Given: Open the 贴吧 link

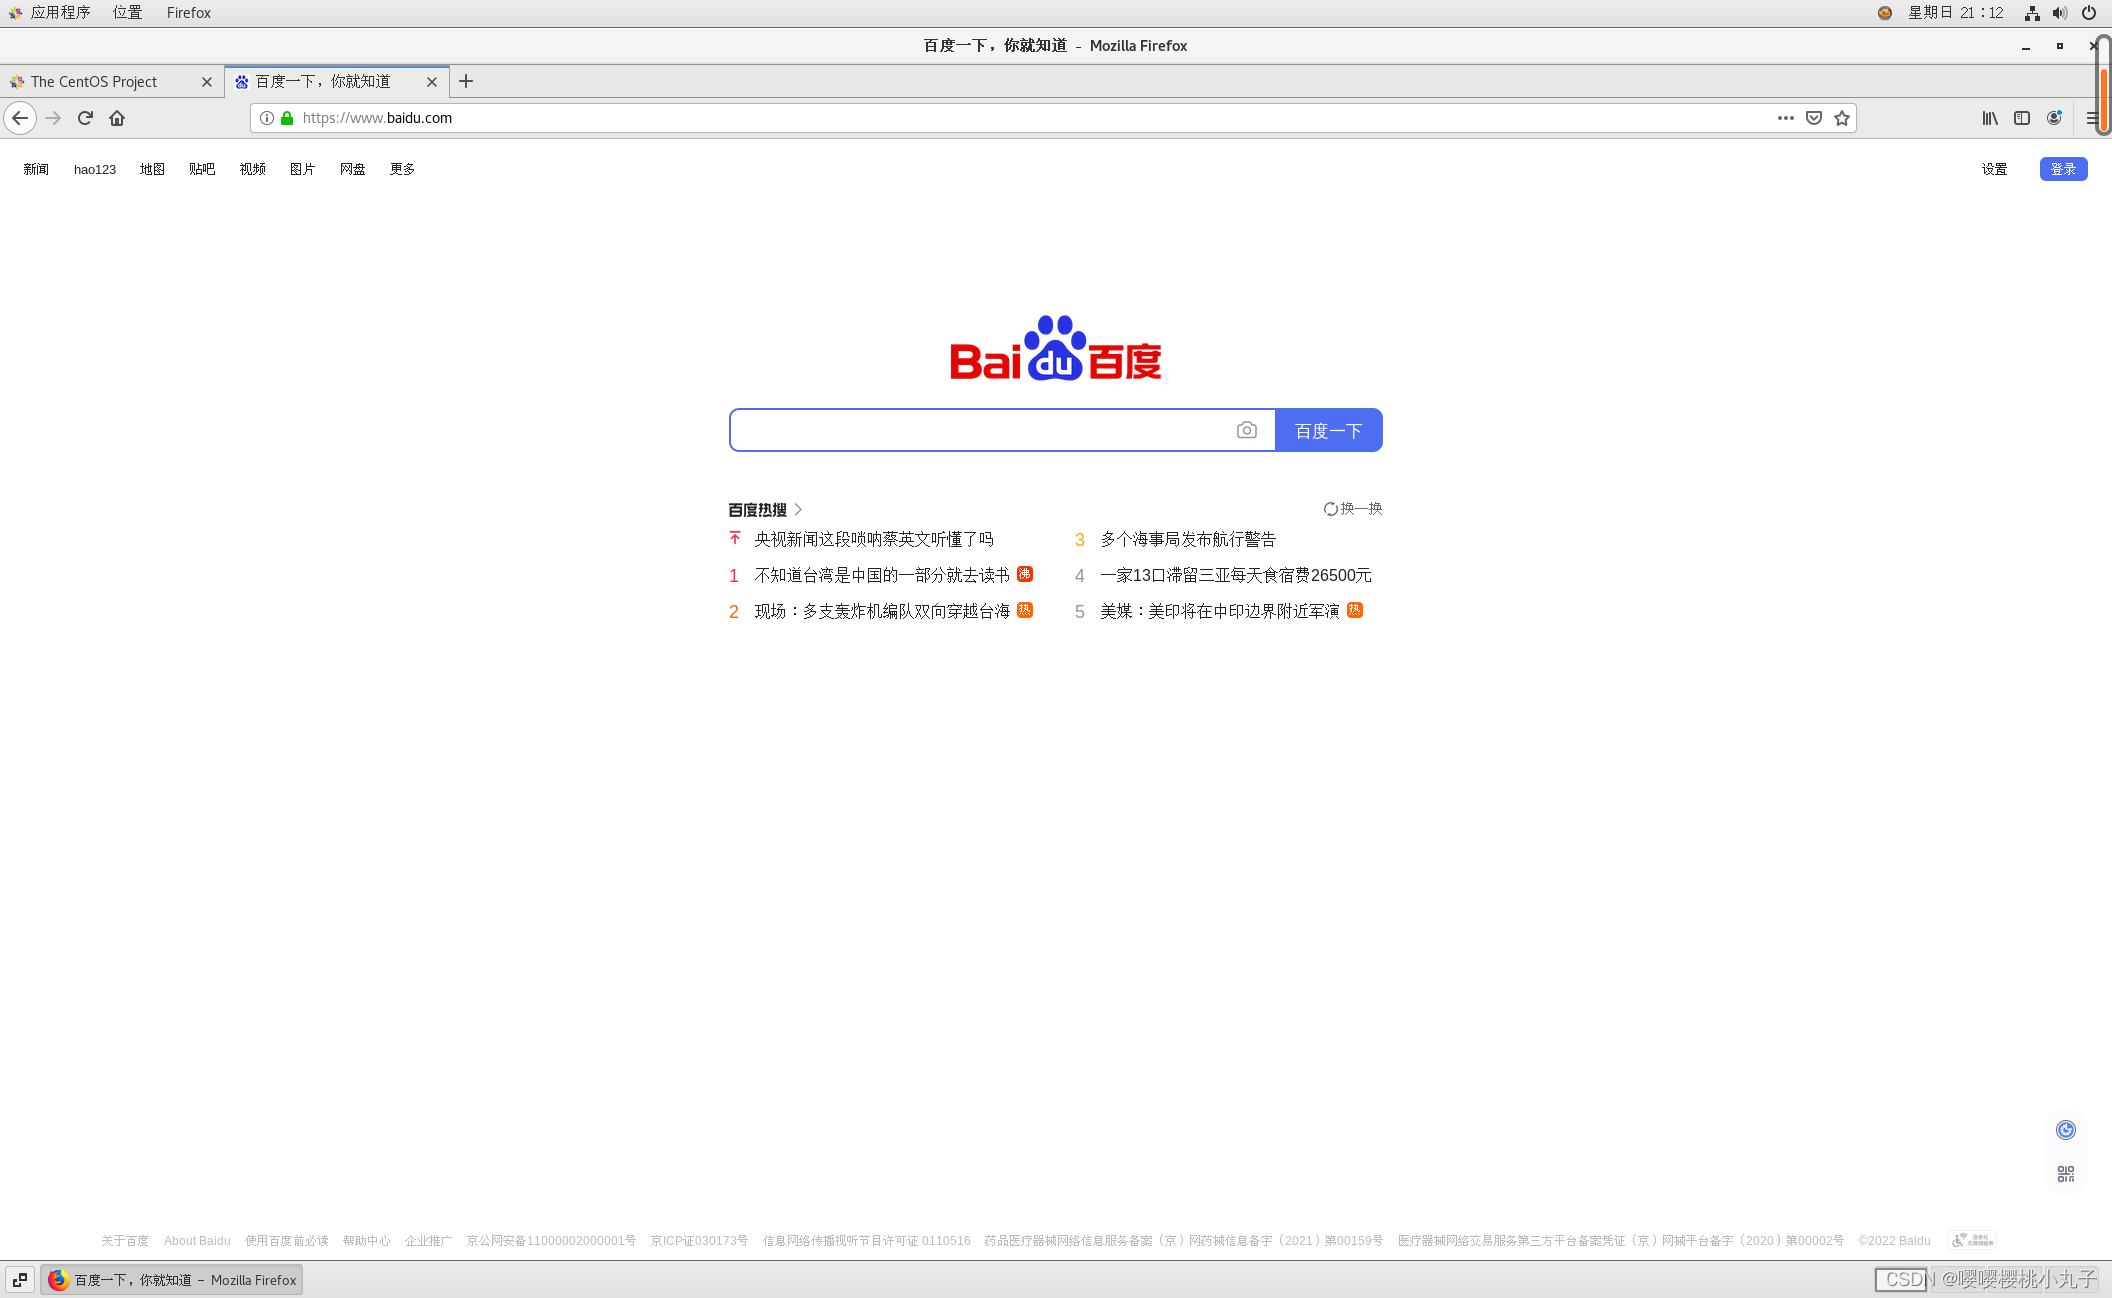Looking at the screenshot, I should 202,169.
